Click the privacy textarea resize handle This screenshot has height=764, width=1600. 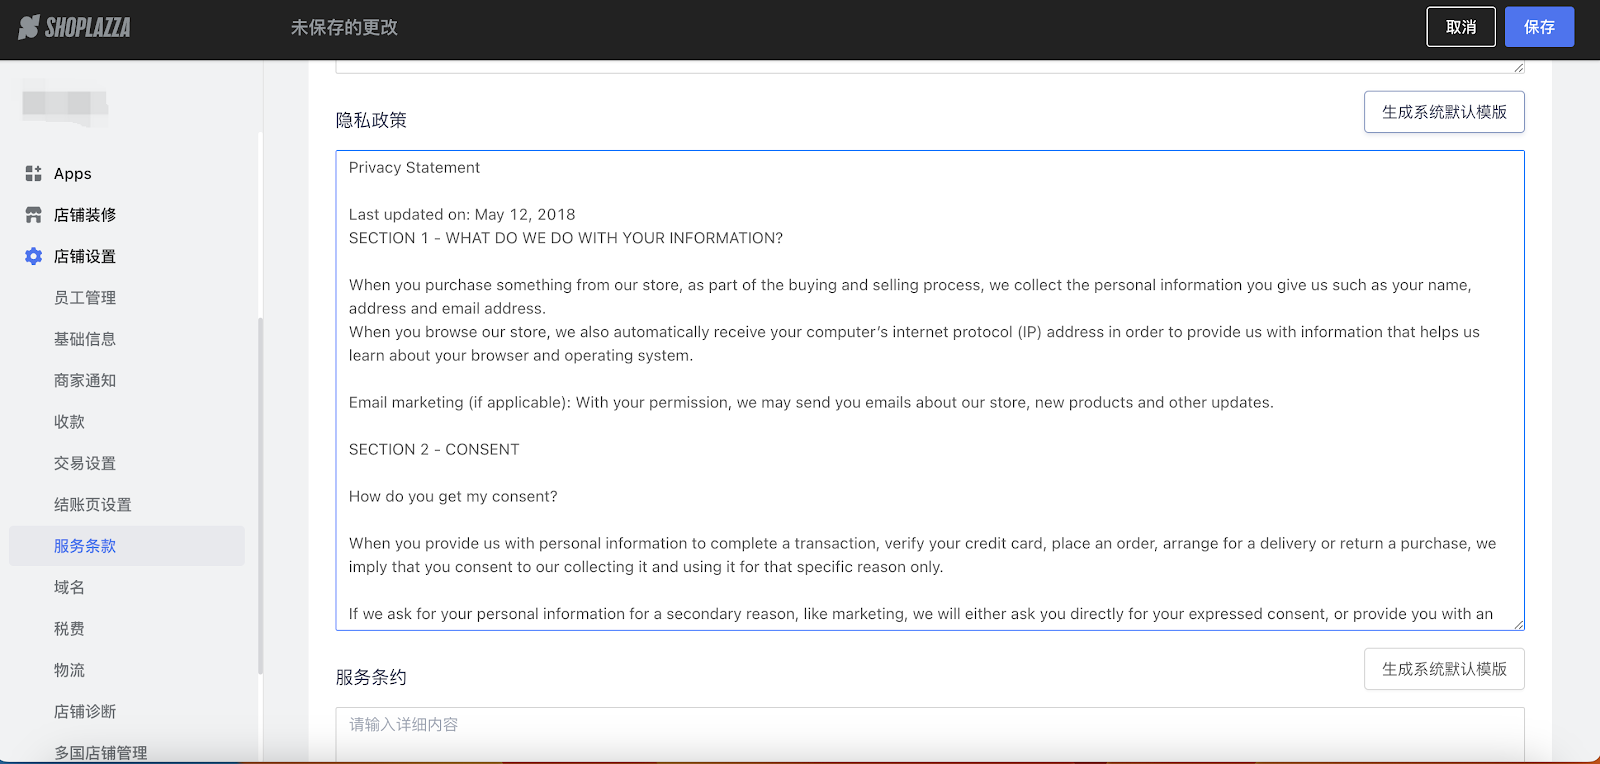(x=1518, y=624)
